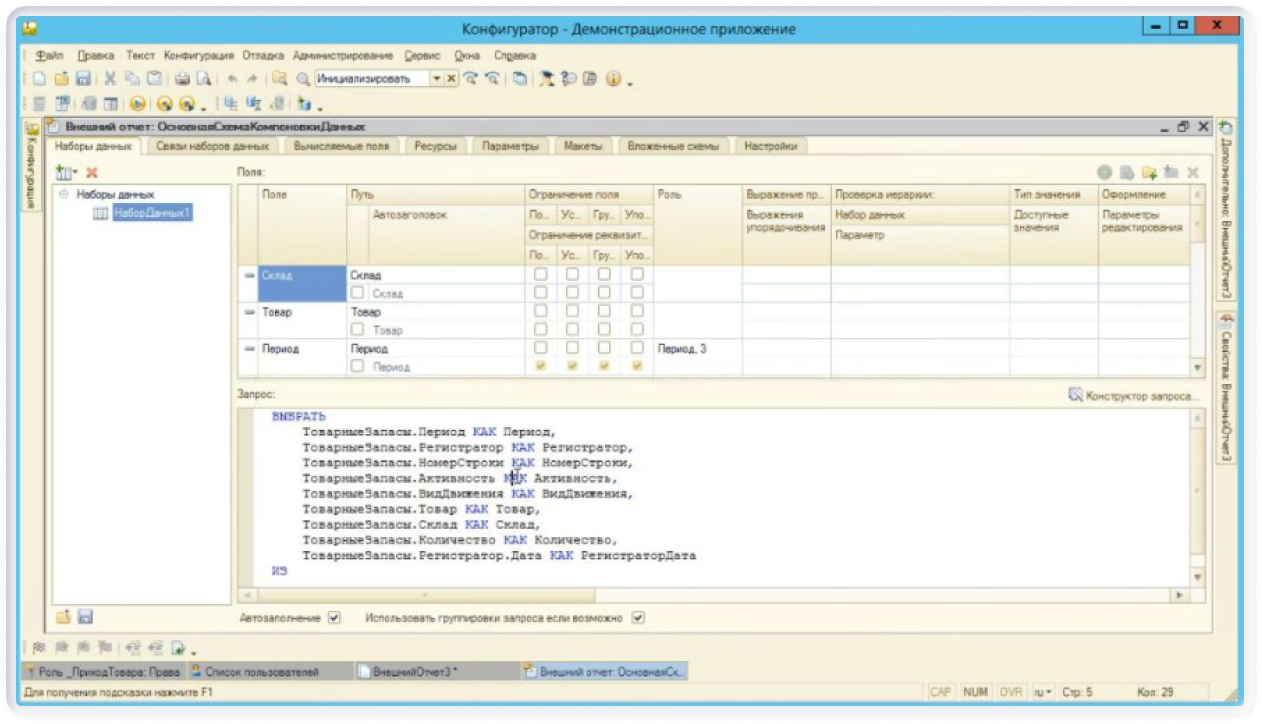Screen dimensions: 1262x724
Task: Toggle the Автозаполнение checkbox
Action: pyautogui.click(x=335, y=618)
